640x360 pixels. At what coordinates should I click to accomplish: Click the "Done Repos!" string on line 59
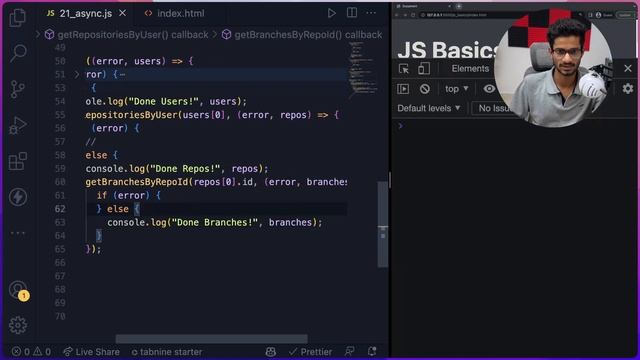(185, 169)
